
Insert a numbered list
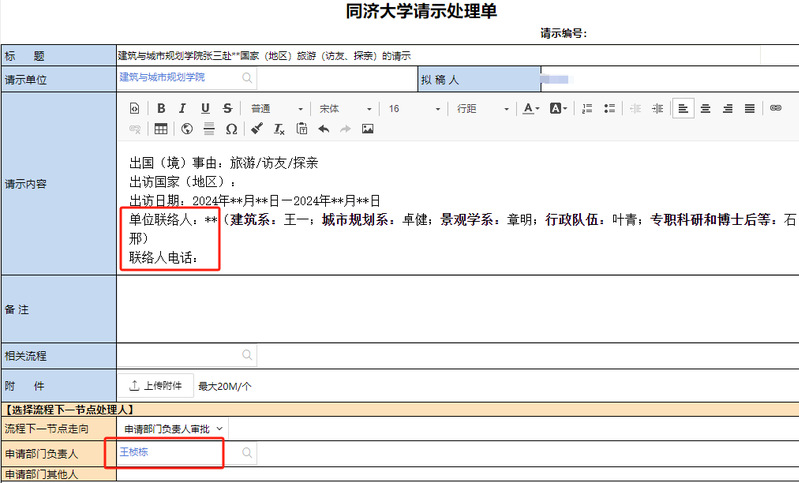point(587,108)
